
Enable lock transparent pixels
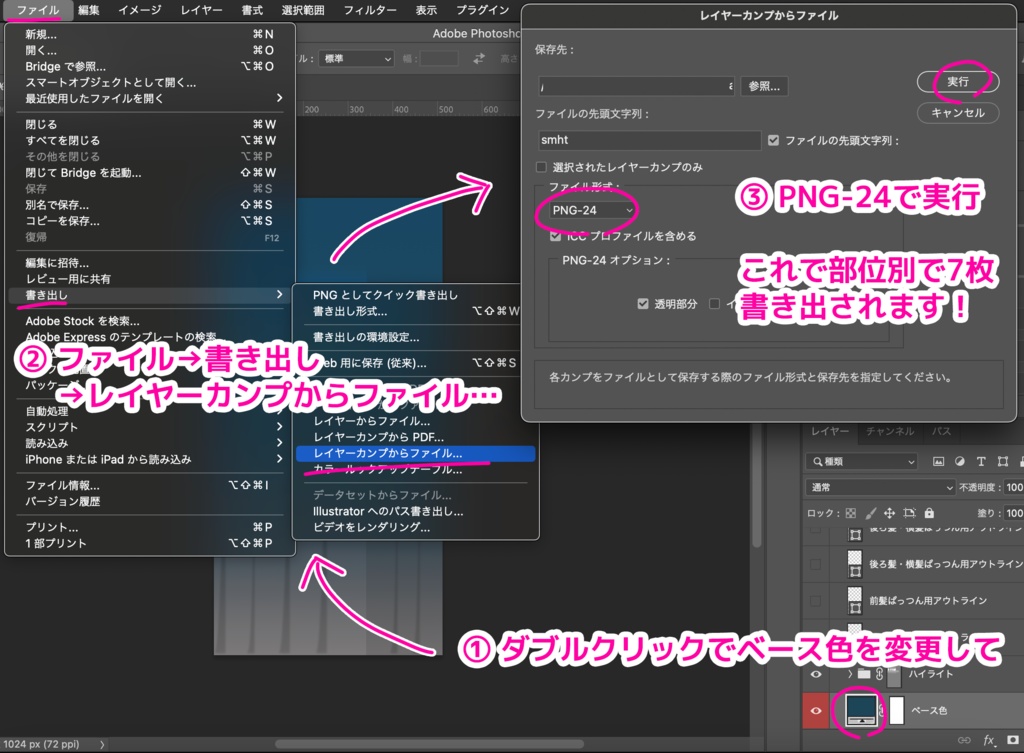(851, 513)
